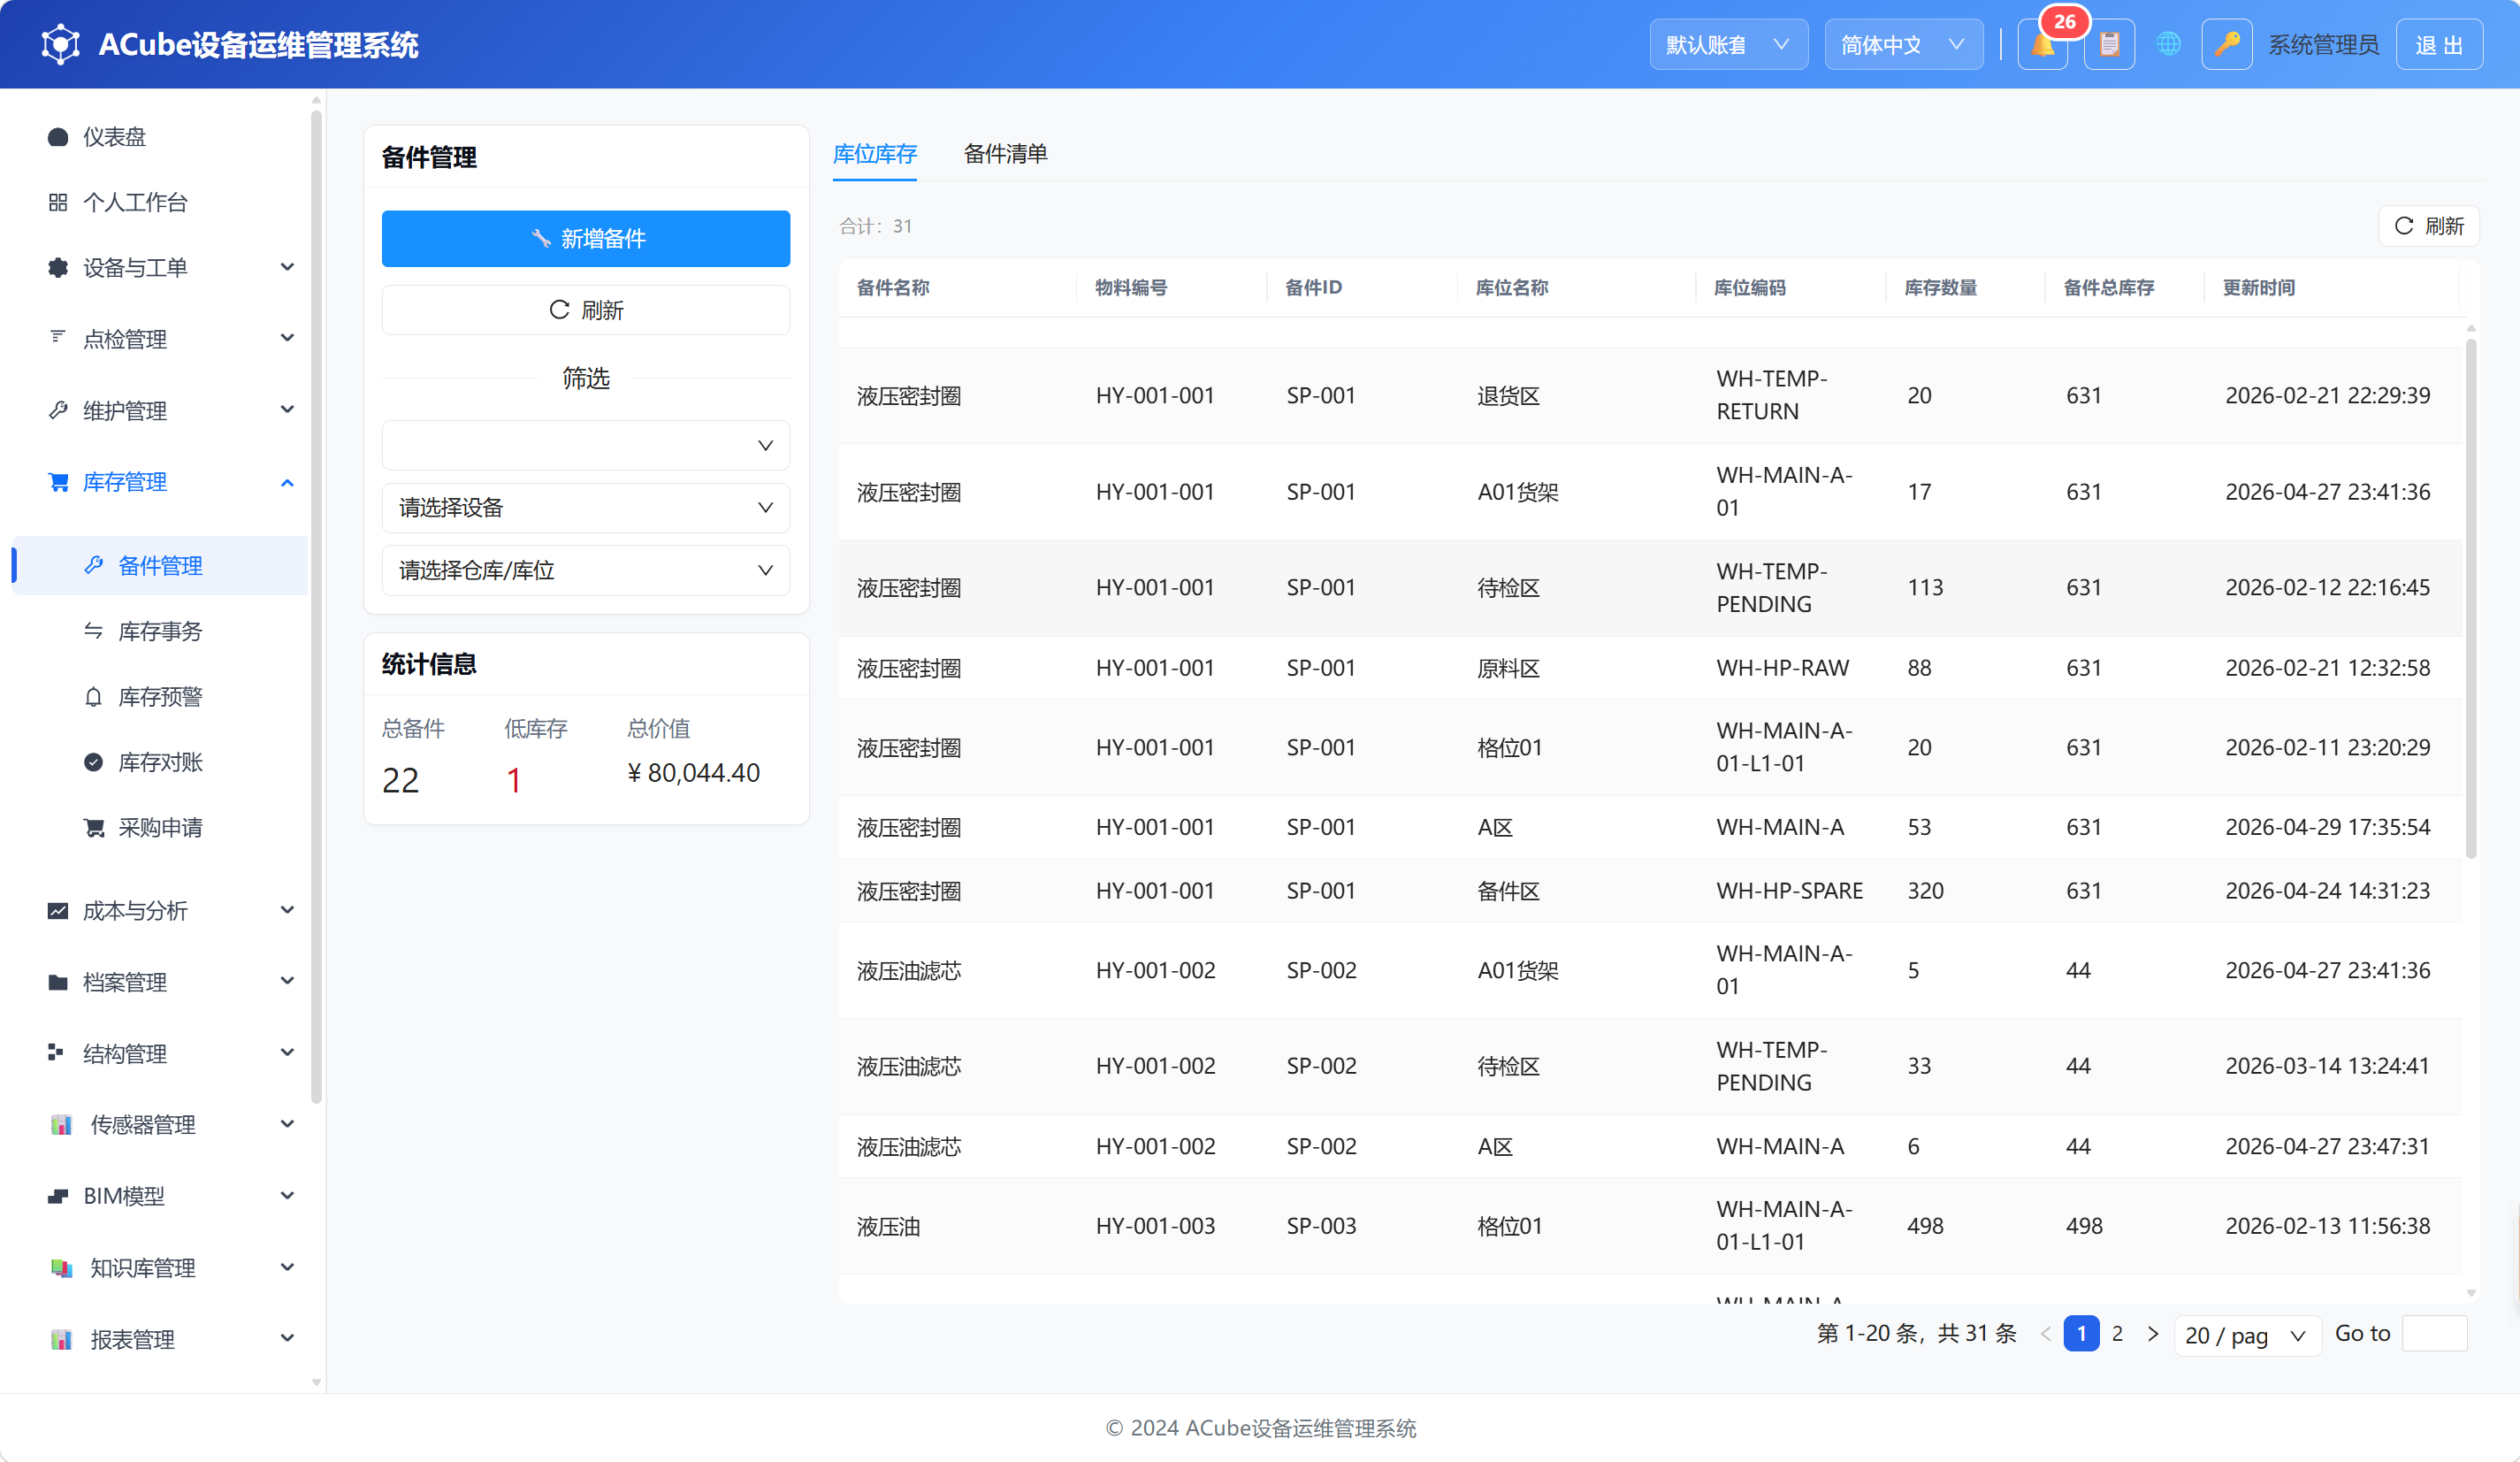Click the table vertical scrollbar
Image resolution: width=2520 pixels, height=1462 pixels.
tap(2471, 598)
